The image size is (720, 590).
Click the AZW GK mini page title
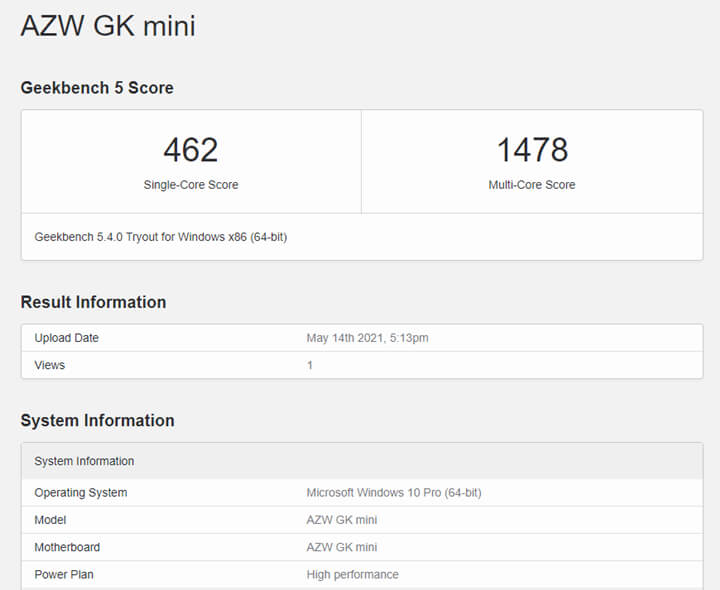(x=108, y=26)
